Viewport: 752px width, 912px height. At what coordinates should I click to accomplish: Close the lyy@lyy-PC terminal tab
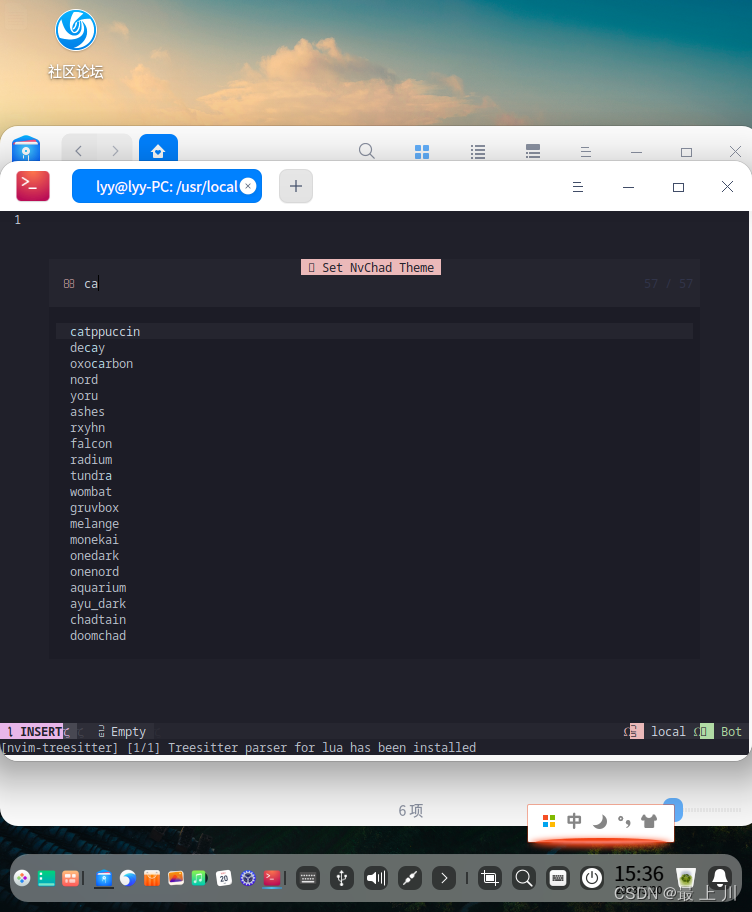click(x=248, y=187)
